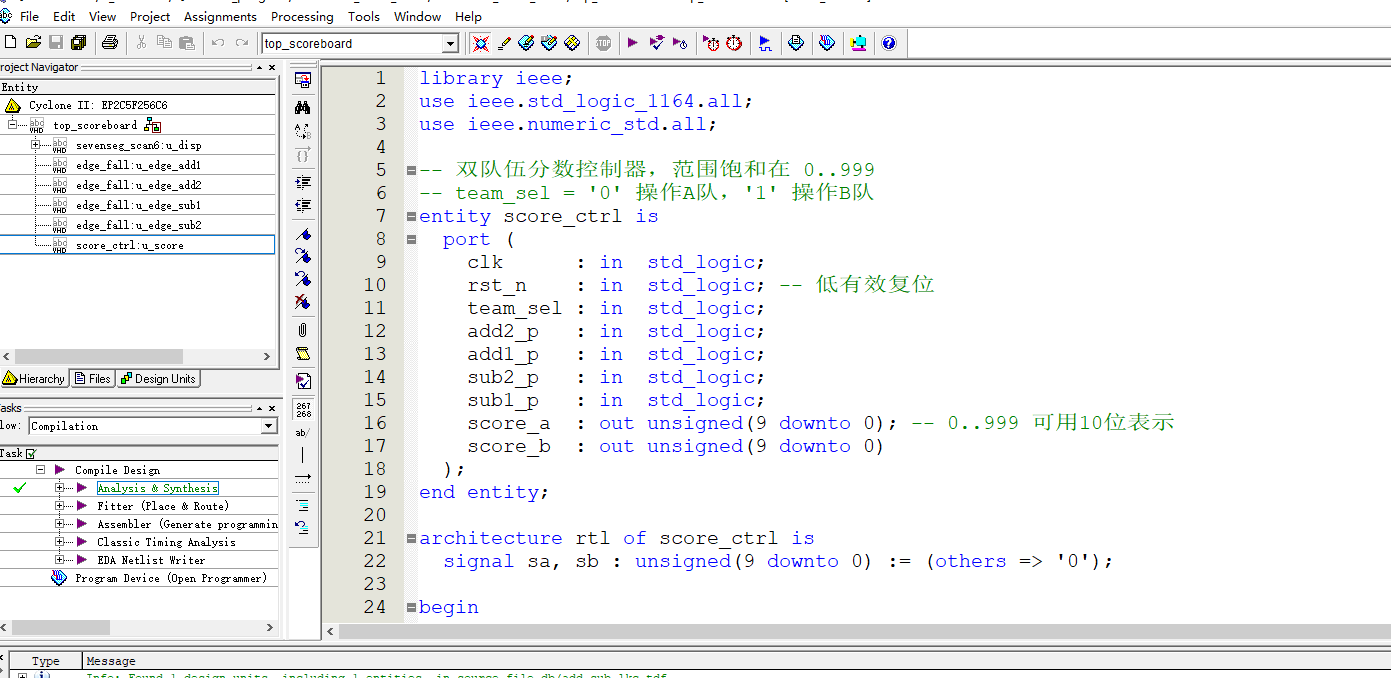The image size is (1391, 678).
Task: Open the Compilation flow dropdown
Action: point(268,426)
